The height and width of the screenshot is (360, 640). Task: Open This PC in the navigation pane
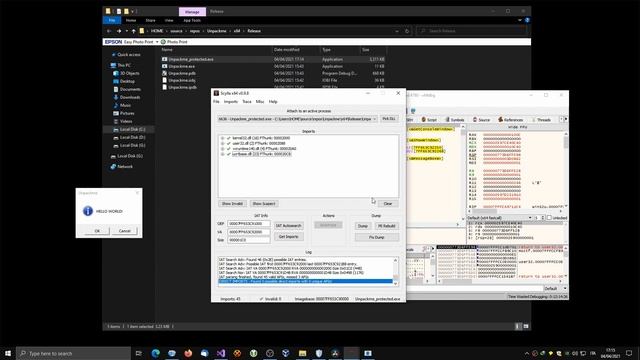(124, 65)
